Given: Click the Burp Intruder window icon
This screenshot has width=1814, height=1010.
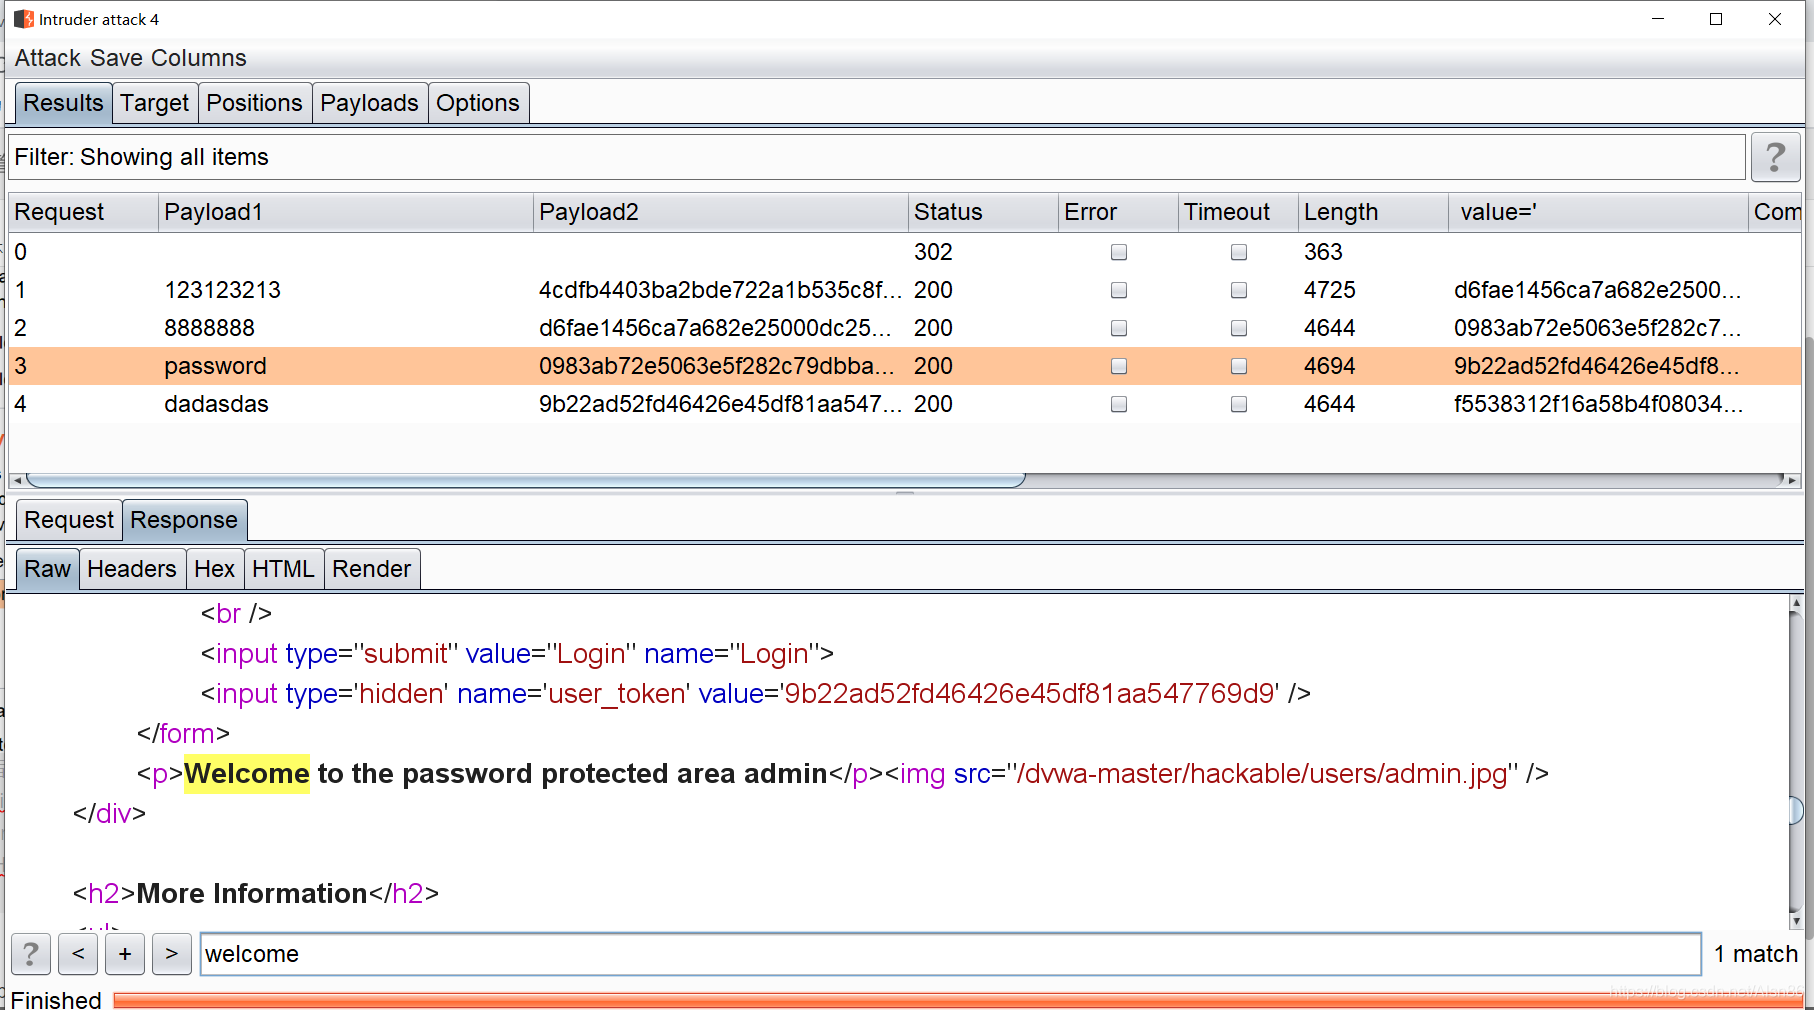Looking at the screenshot, I should click(23, 19).
